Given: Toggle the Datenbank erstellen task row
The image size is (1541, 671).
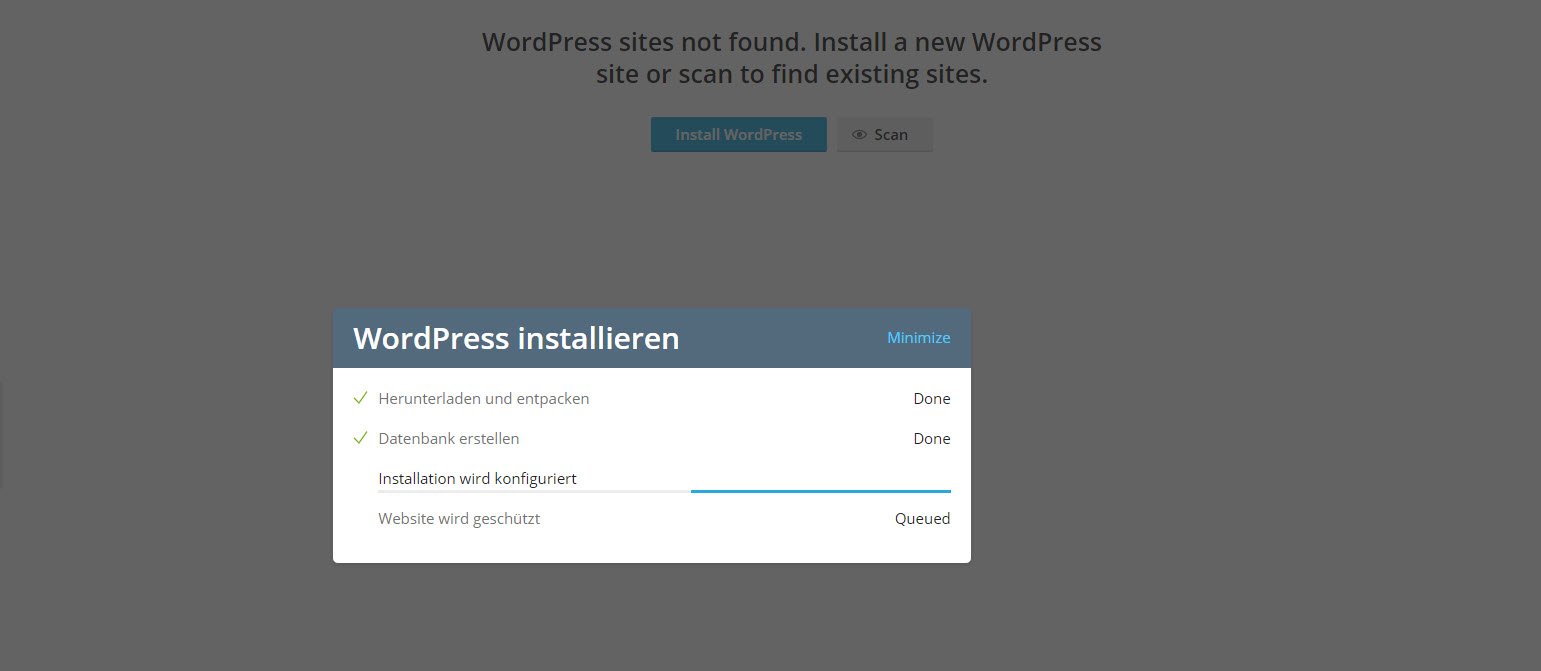Looking at the screenshot, I should (x=651, y=438).
